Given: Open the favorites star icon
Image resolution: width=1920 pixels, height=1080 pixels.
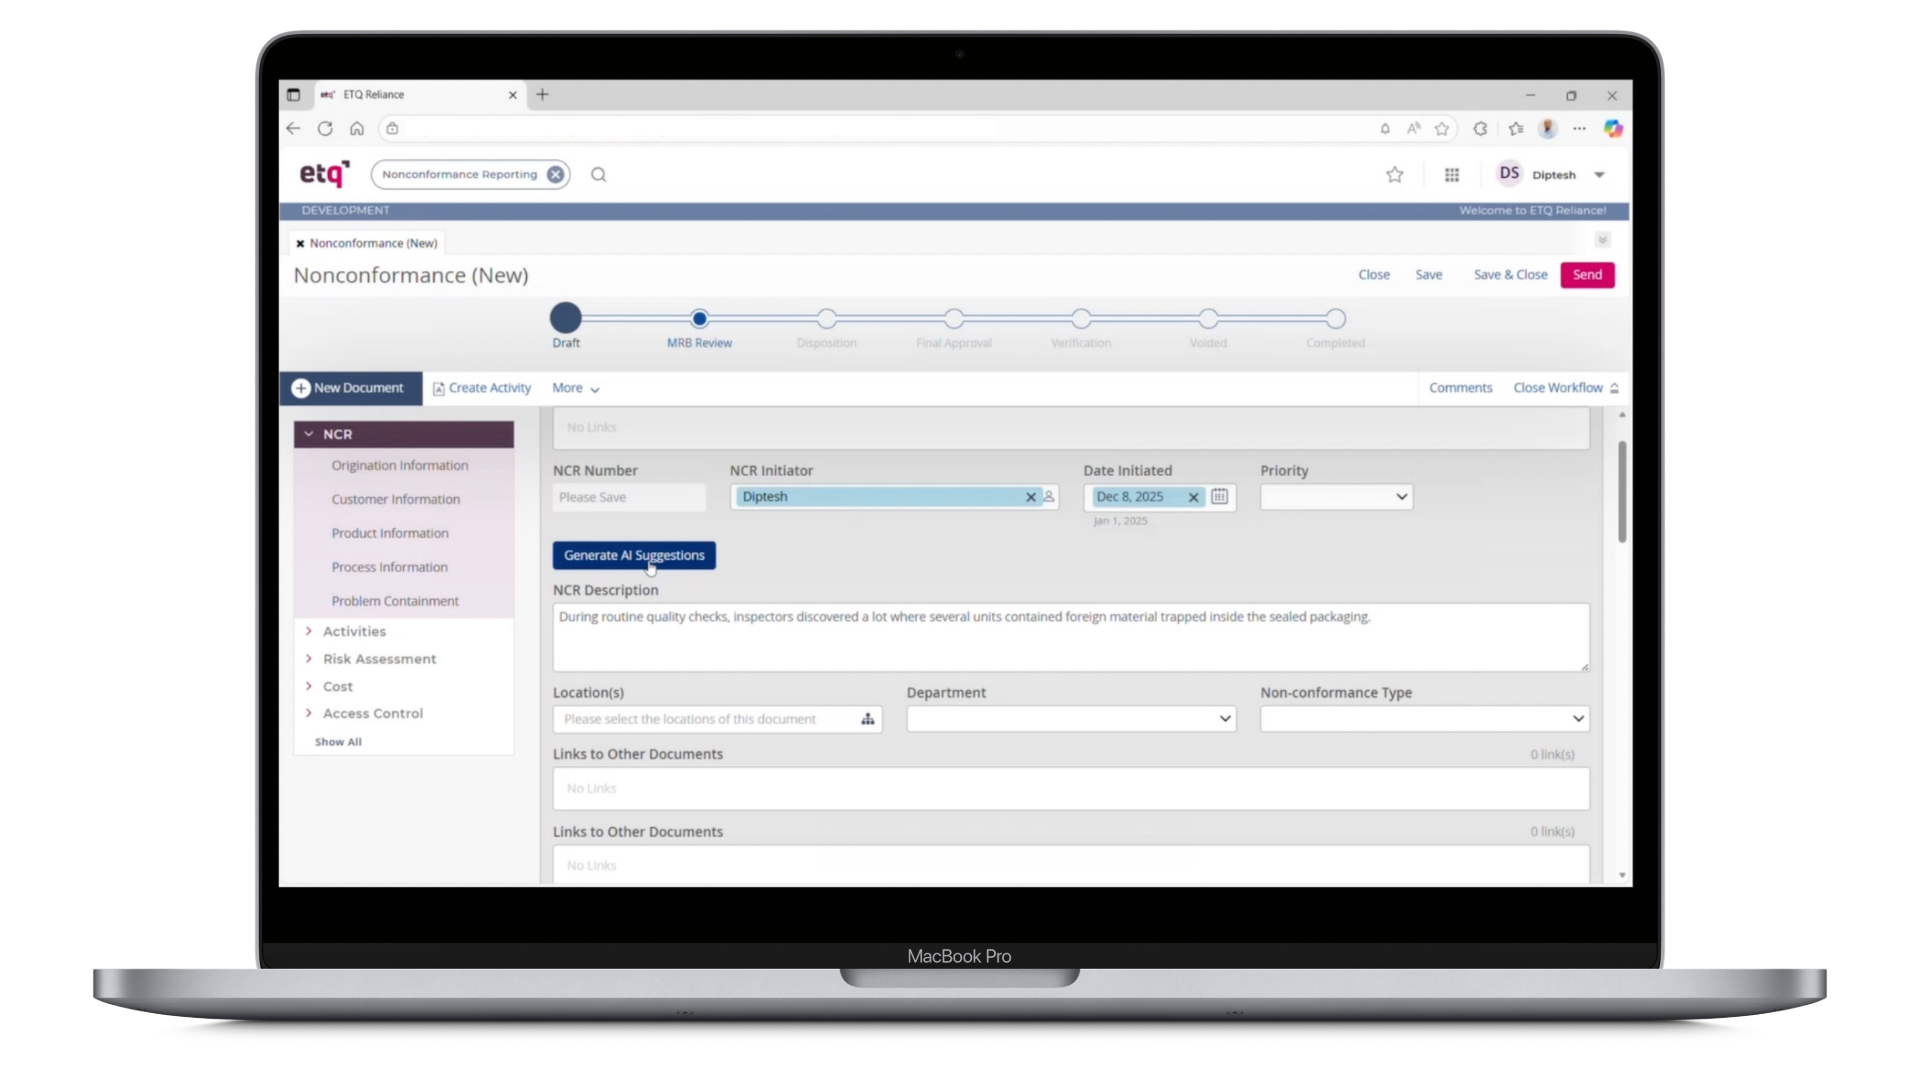Looking at the screenshot, I should tap(1394, 175).
